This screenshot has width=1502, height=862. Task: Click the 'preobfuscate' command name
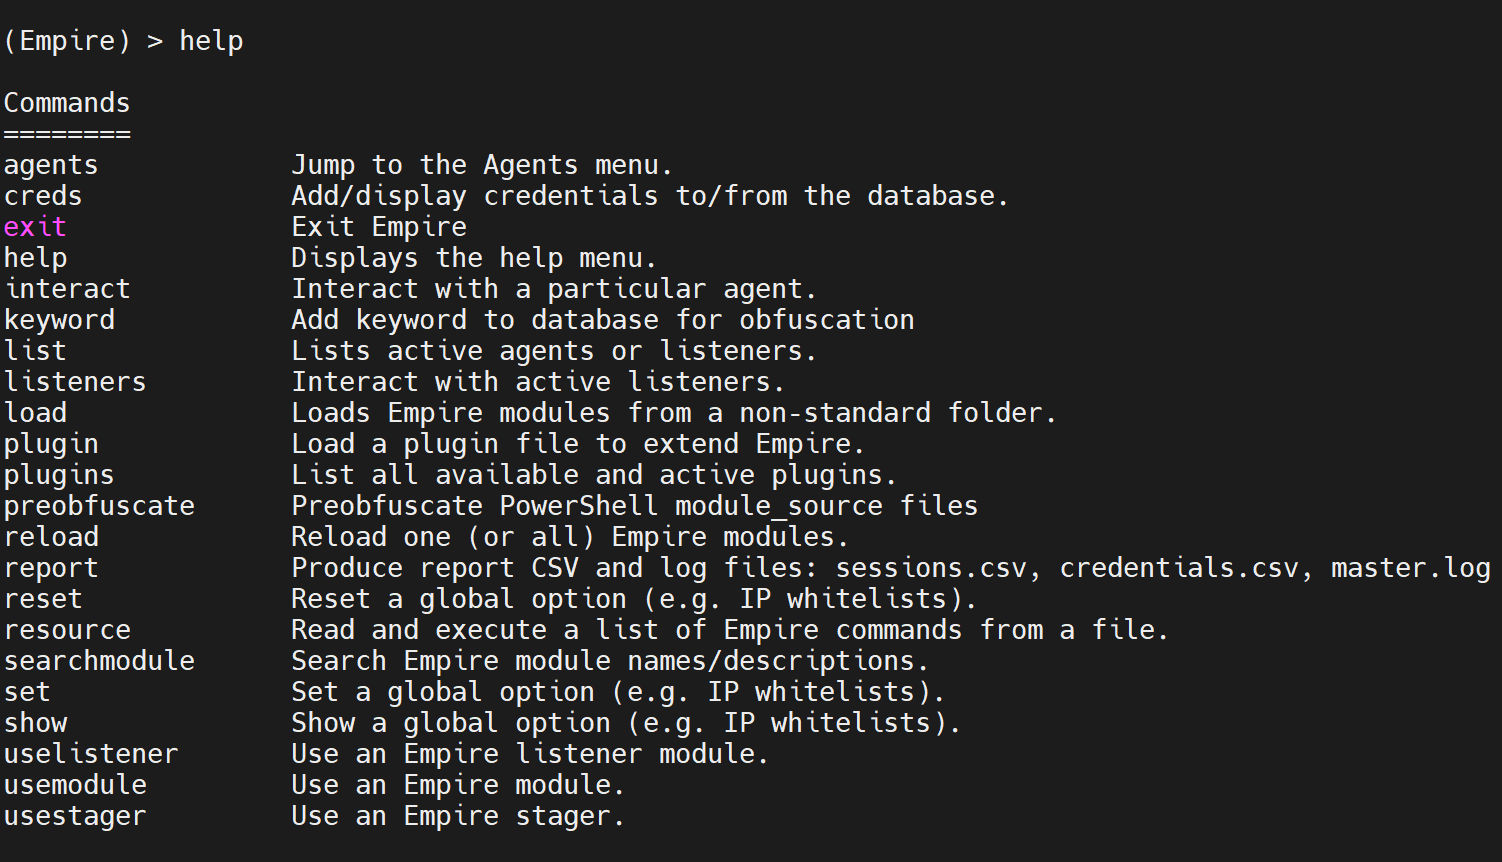pos(99,506)
